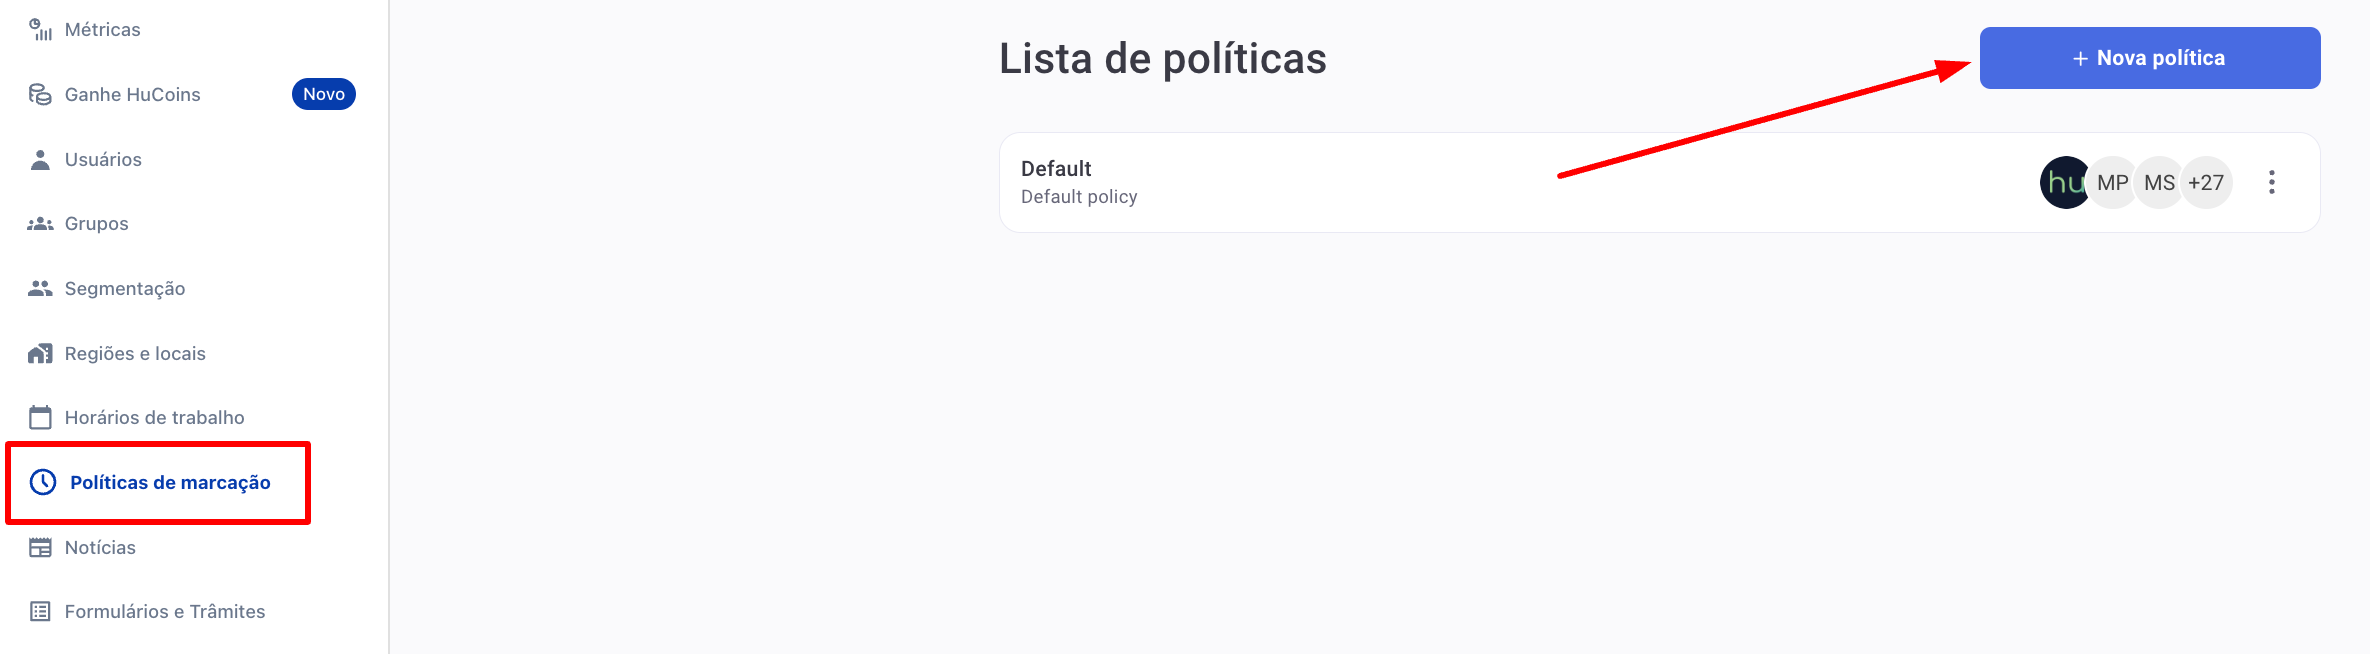Click the Grupos people icon
Image resolution: width=2370 pixels, height=654 pixels.
pos(40,224)
